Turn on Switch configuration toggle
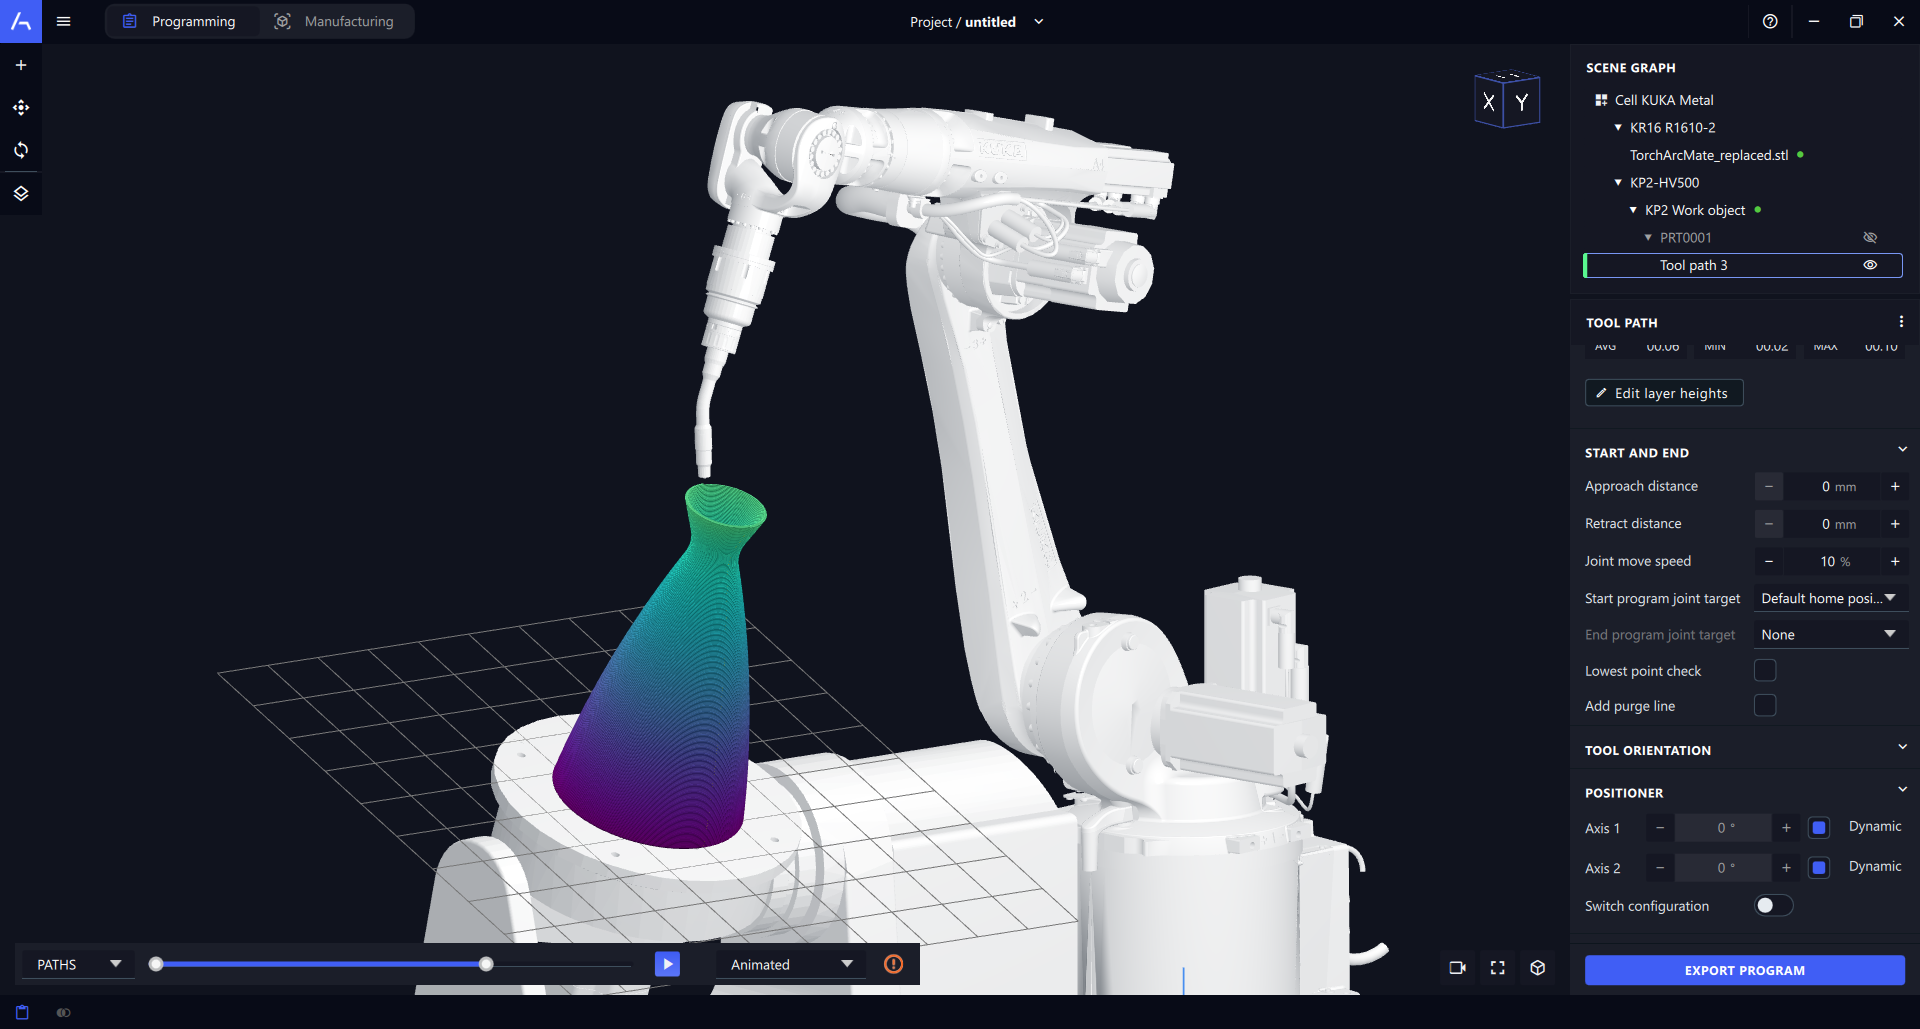Screen dimensions: 1920x1029 point(1773,905)
